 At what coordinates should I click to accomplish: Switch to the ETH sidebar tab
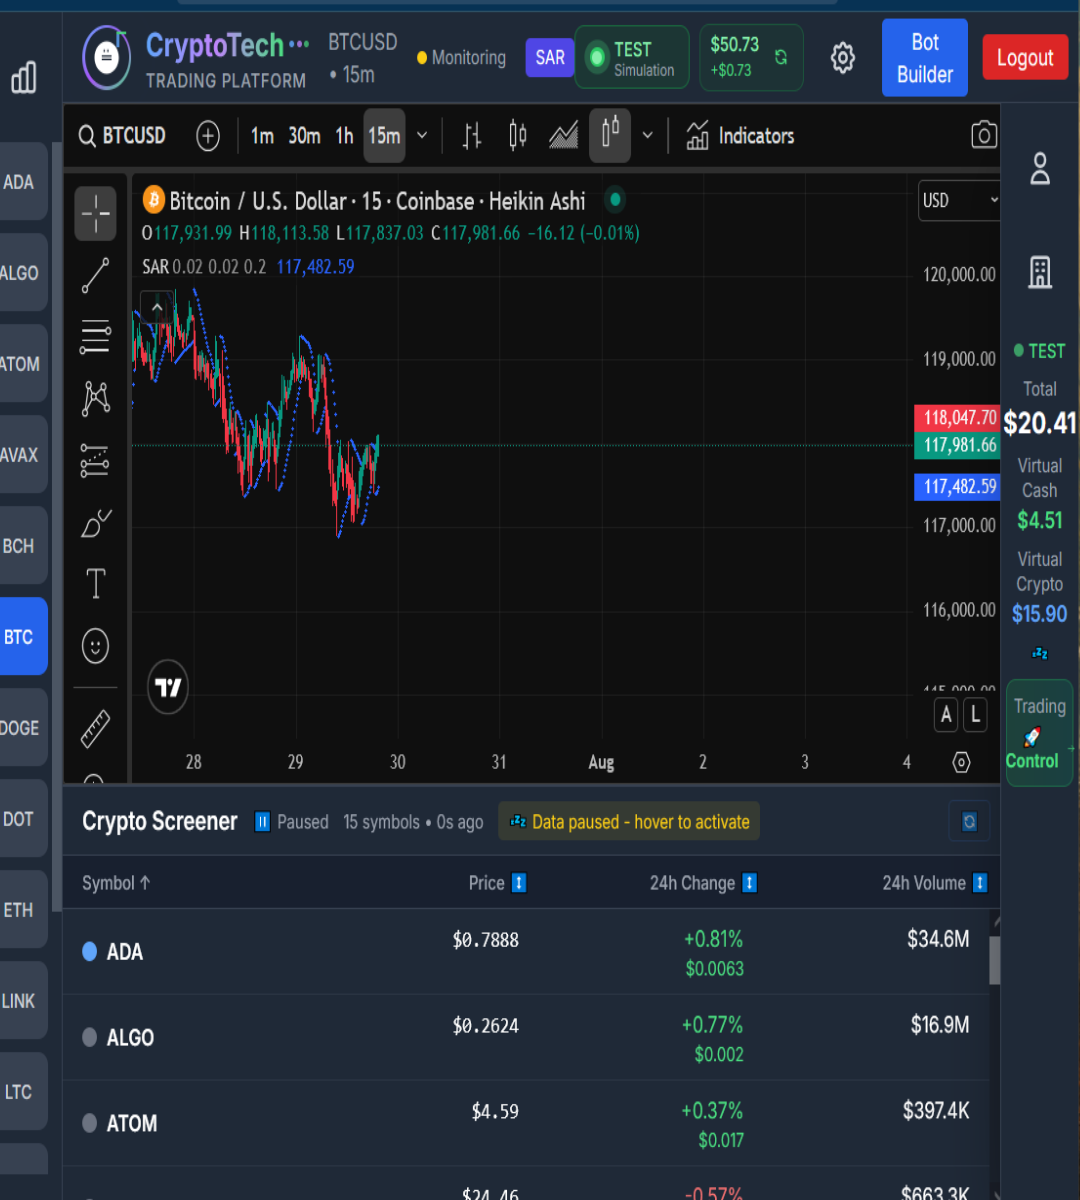pyautogui.click(x=19, y=910)
